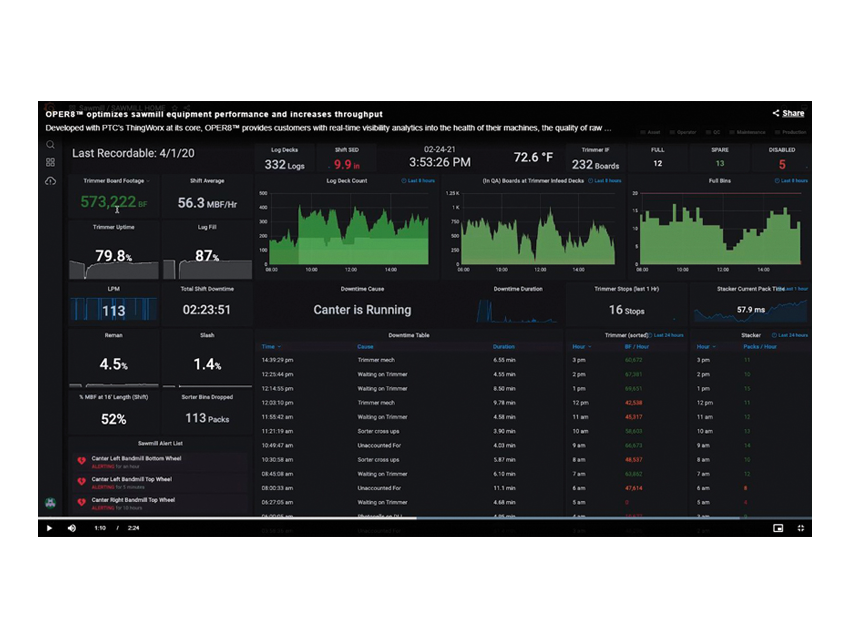Click the 87% Lug Fill value
This screenshot has width=850, height=637.
click(x=207, y=255)
